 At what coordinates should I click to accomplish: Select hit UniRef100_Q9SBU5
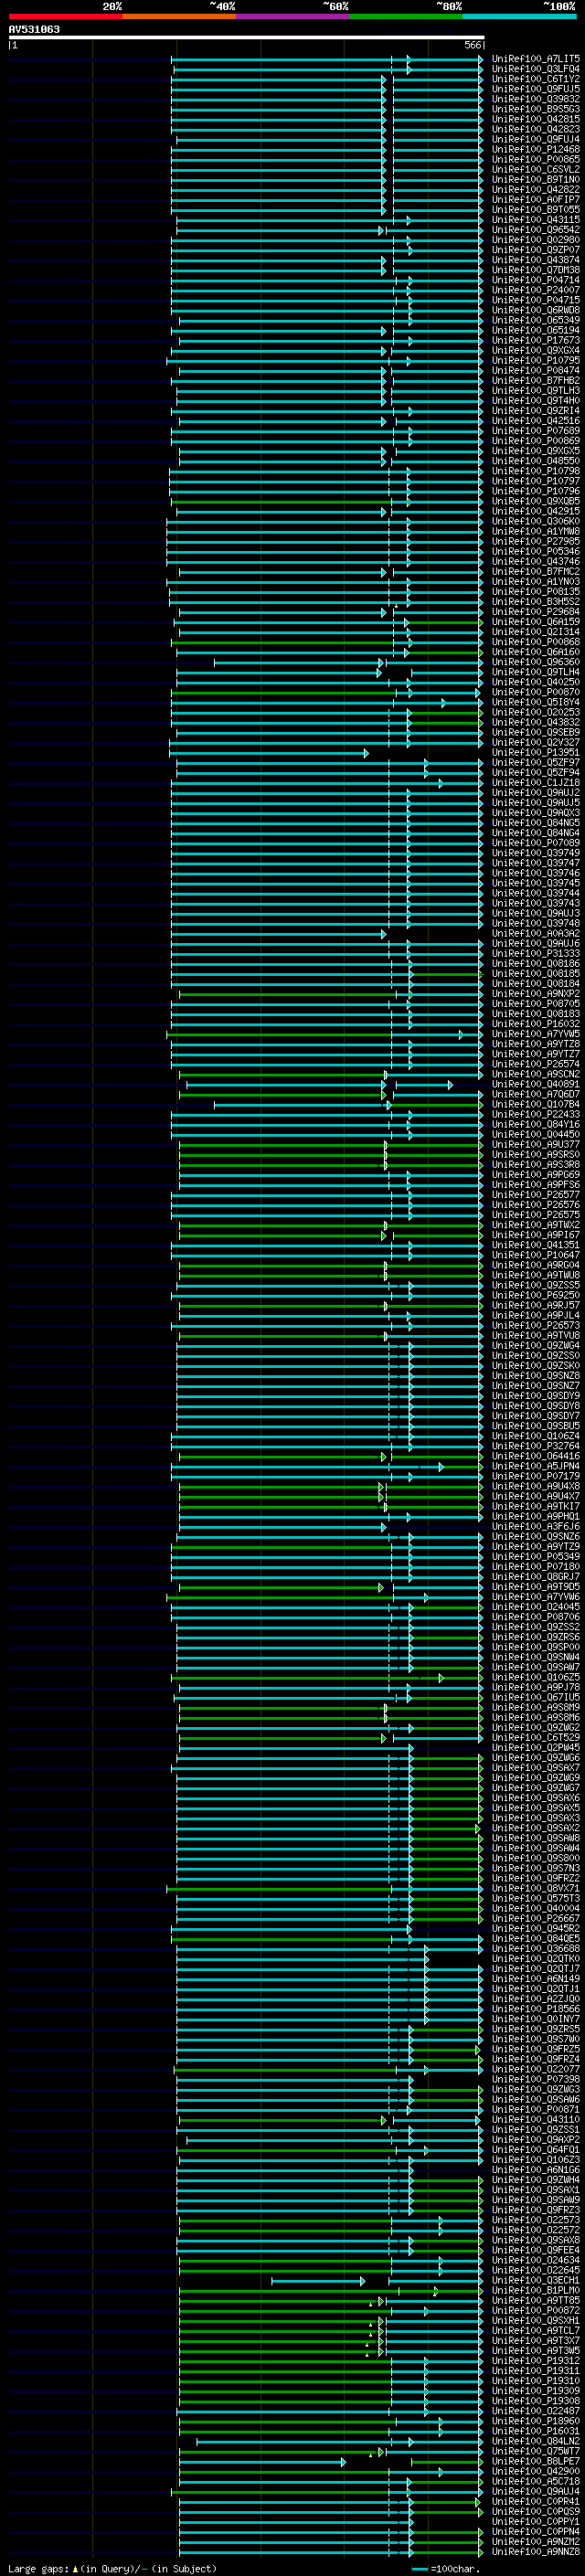[x=536, y=1426]
